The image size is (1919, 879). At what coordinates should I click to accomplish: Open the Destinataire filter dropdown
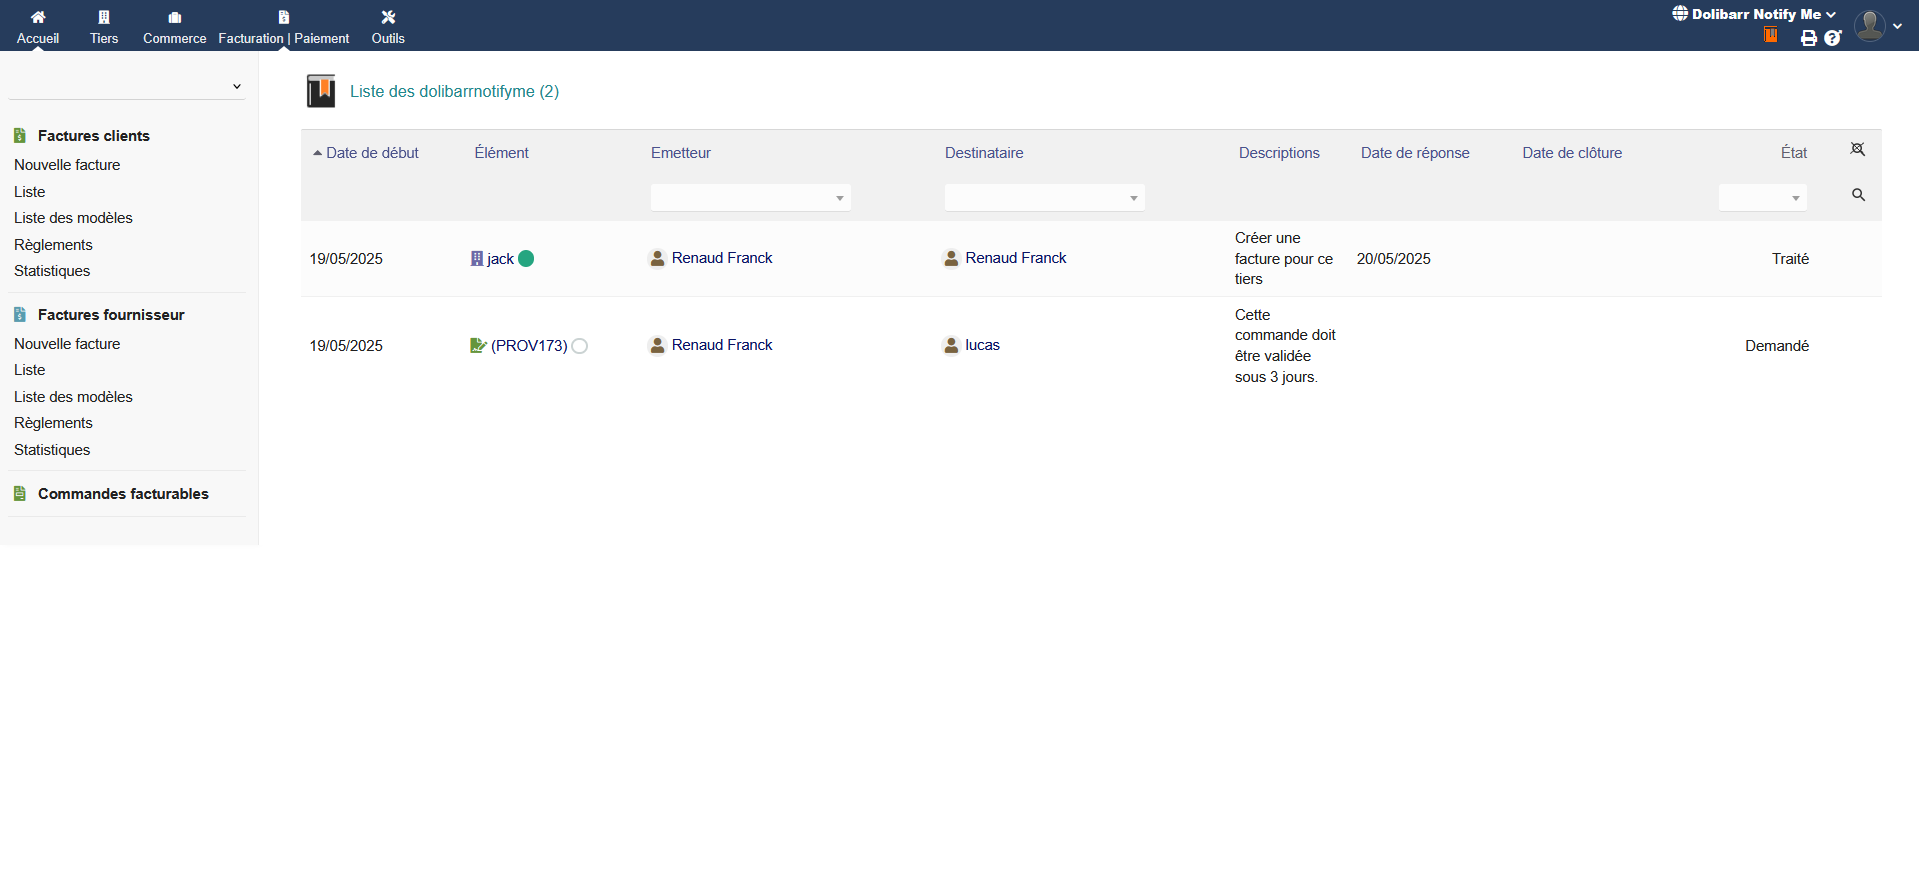[1044, 198]
